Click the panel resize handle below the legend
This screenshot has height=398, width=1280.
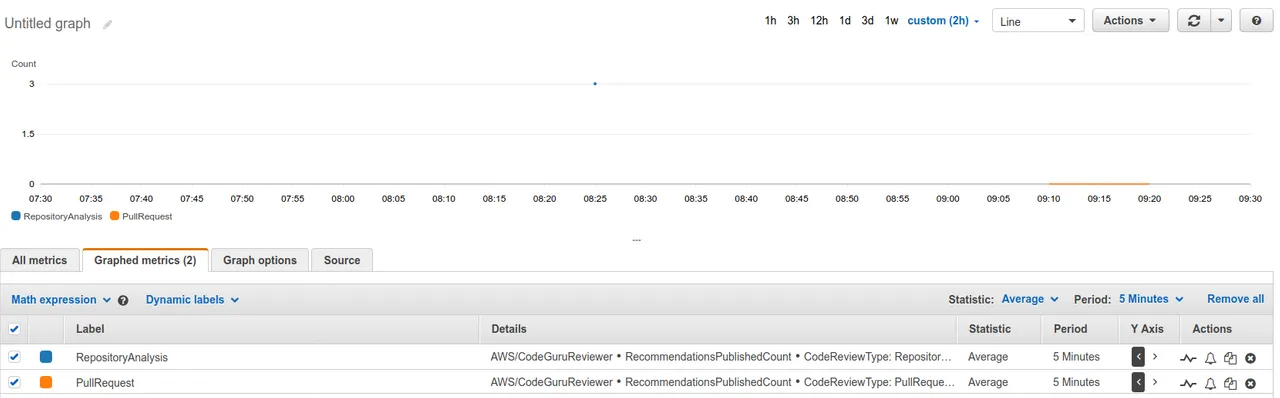[x=636, y=240]
